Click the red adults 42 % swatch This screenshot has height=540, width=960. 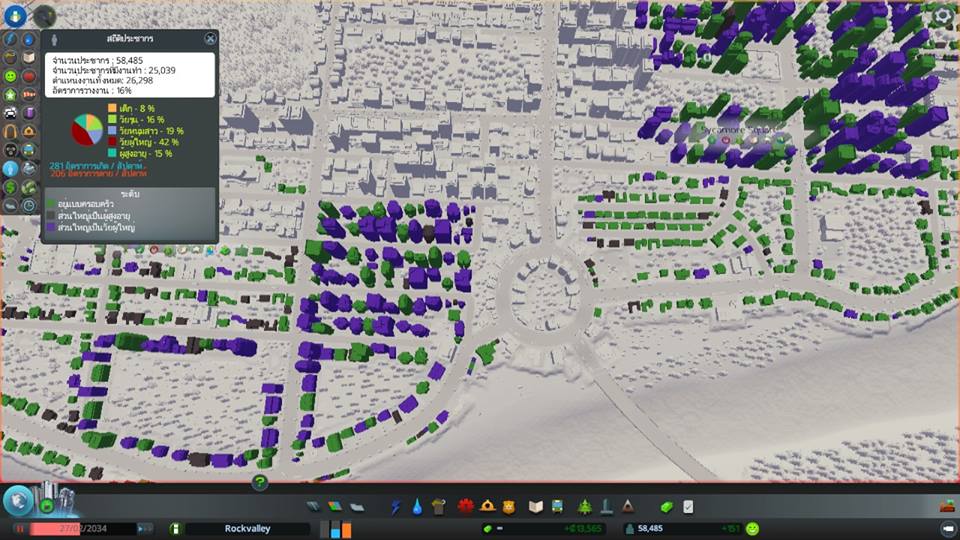pyautogui.click(x=112, y=141)
